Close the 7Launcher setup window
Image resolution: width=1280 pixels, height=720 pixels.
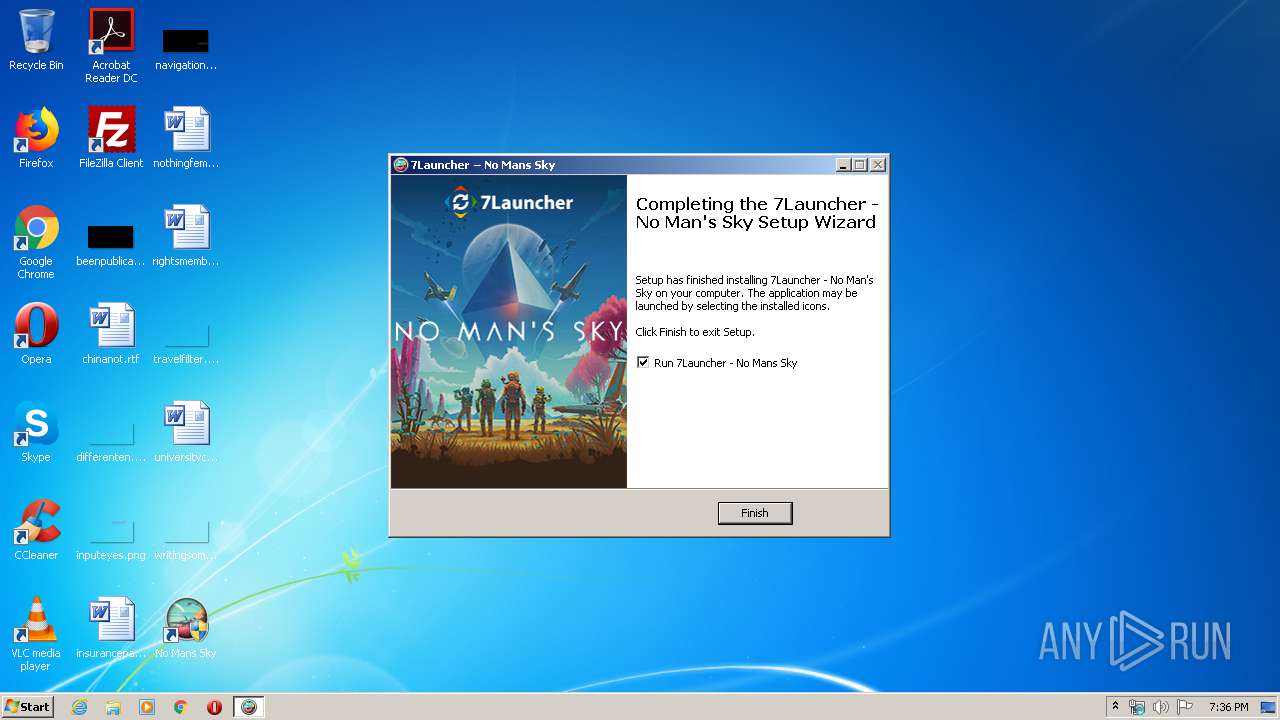(x=878, y=165)
